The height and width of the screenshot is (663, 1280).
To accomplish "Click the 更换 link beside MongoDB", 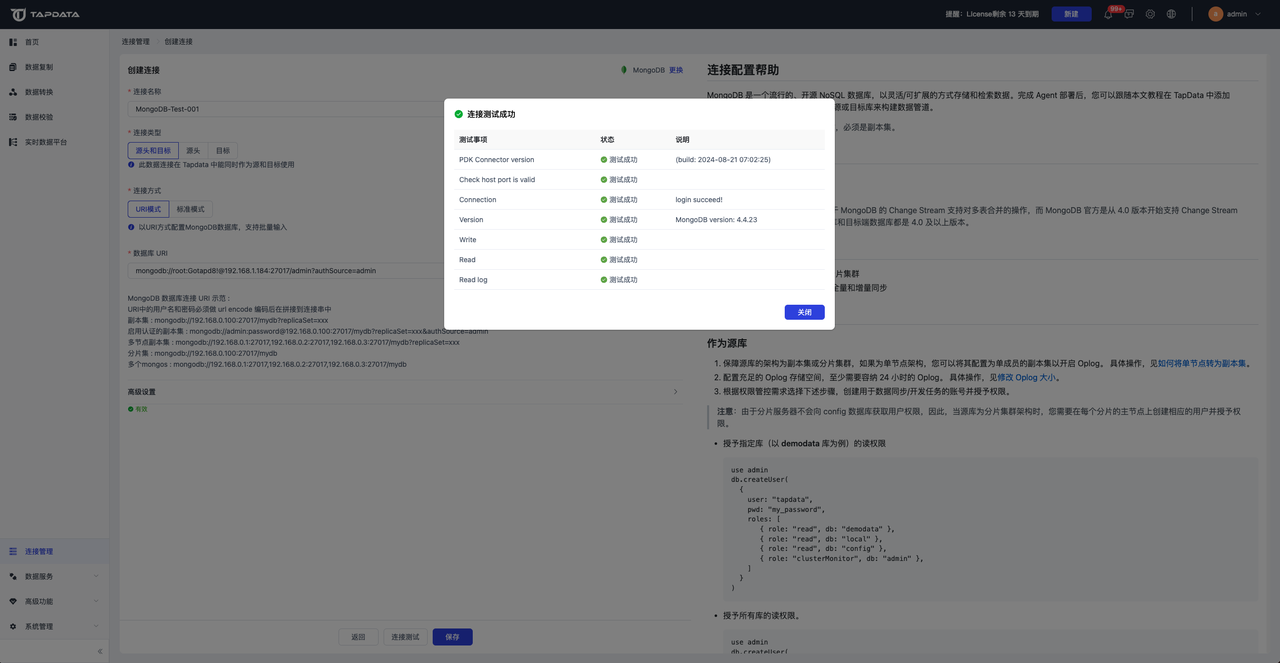I will point(676,70).
